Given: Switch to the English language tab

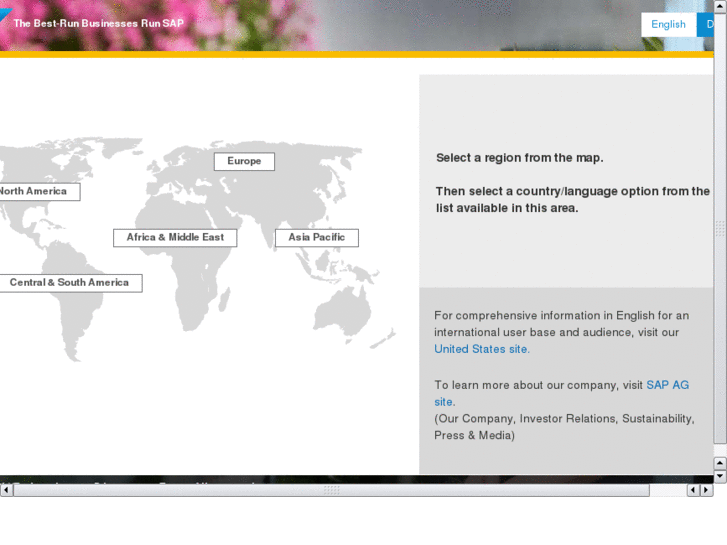Looking at the screenshot, I should 669,25.
